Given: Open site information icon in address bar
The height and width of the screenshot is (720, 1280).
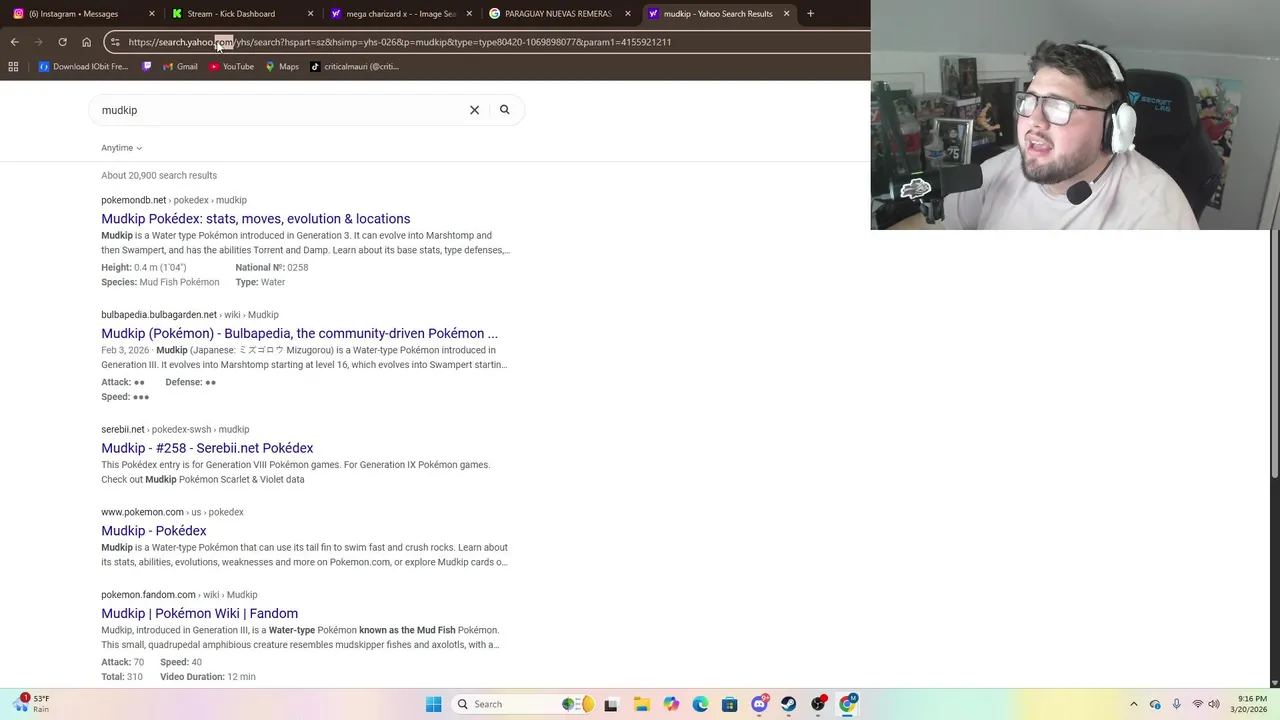Looking at the screenshot, I should (115, 42).
